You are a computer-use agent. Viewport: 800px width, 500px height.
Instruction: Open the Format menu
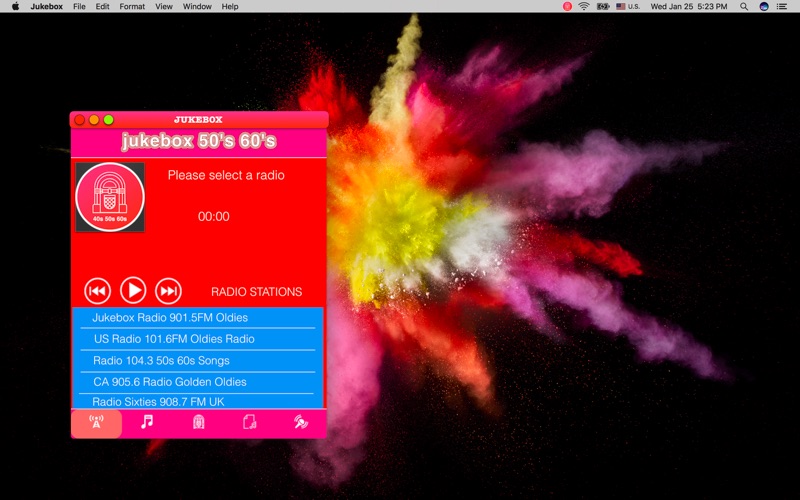[x=132, y=7]
